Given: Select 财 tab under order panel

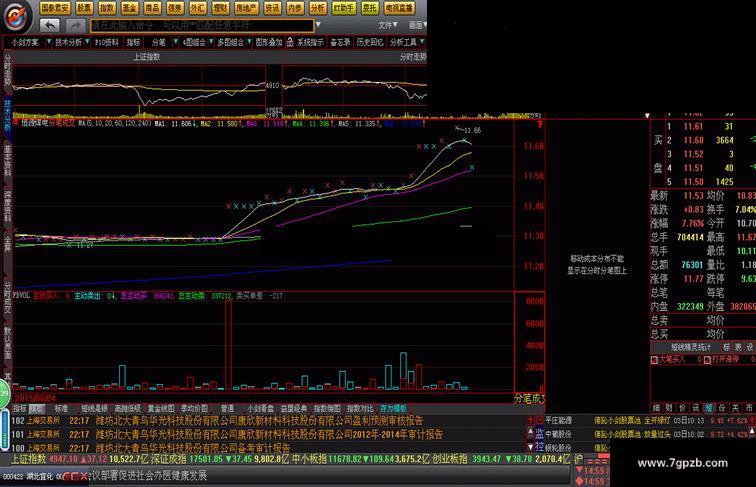Looking at the screenshot, I should [x=669, y=408].
